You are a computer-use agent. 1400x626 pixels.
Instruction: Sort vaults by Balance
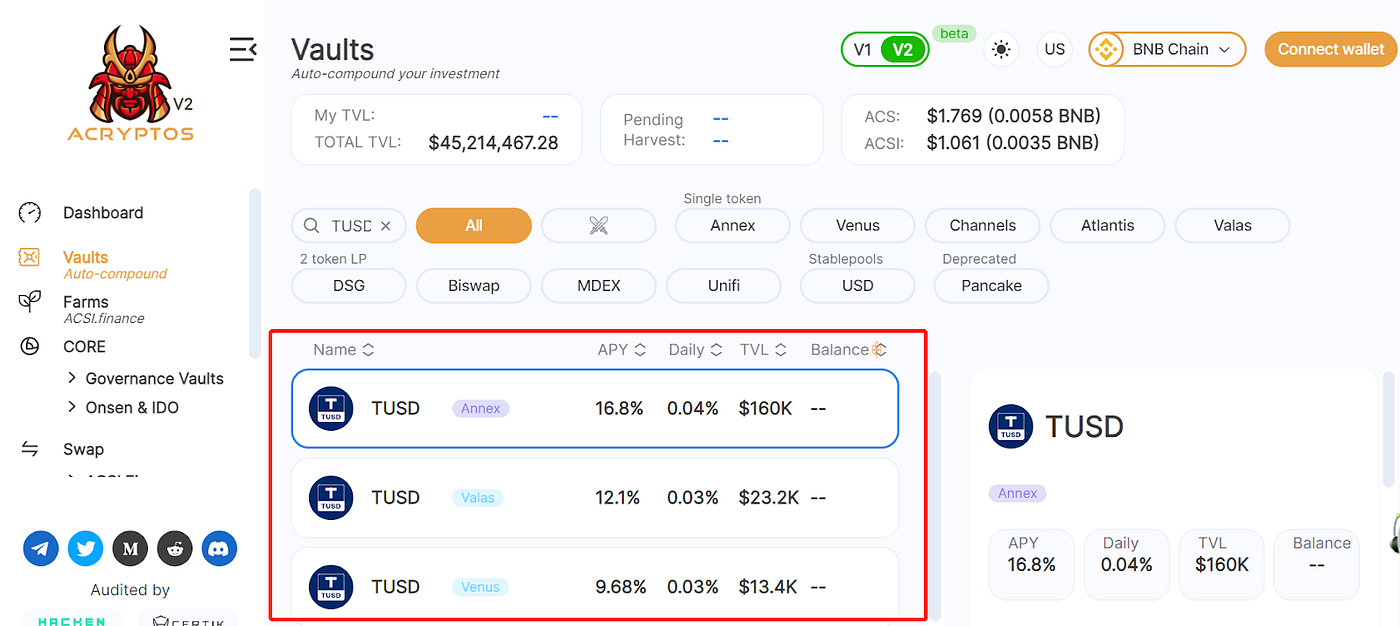(x=849, y=350)
